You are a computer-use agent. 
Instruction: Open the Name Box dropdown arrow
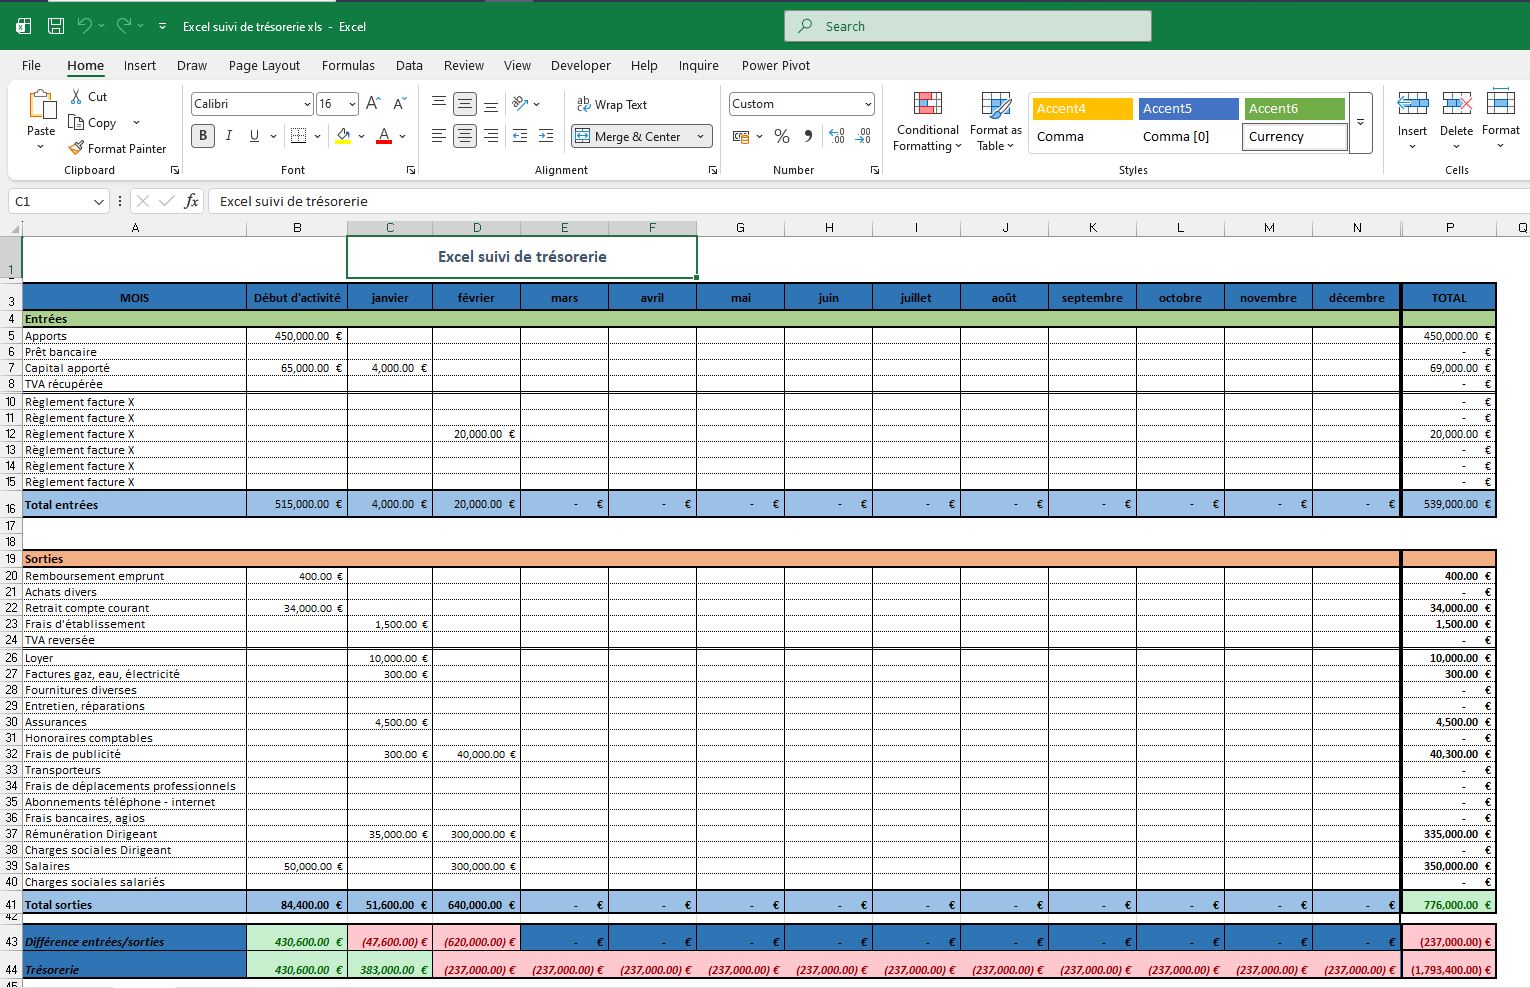98,201
